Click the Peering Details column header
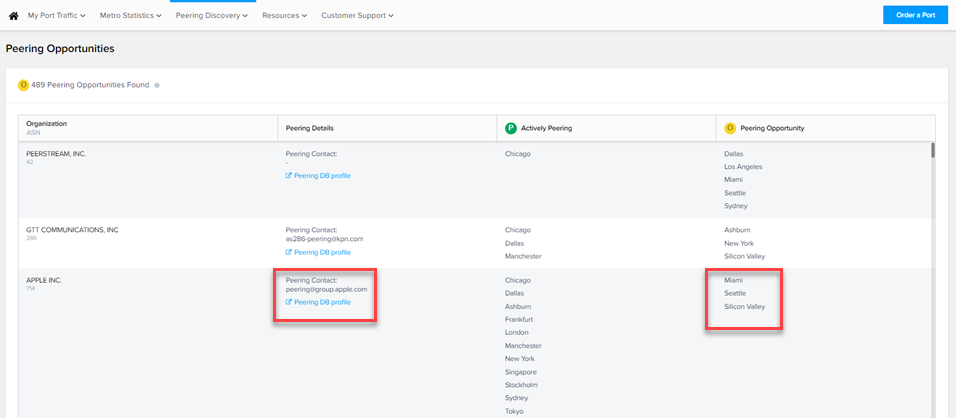 pos(309,129)
